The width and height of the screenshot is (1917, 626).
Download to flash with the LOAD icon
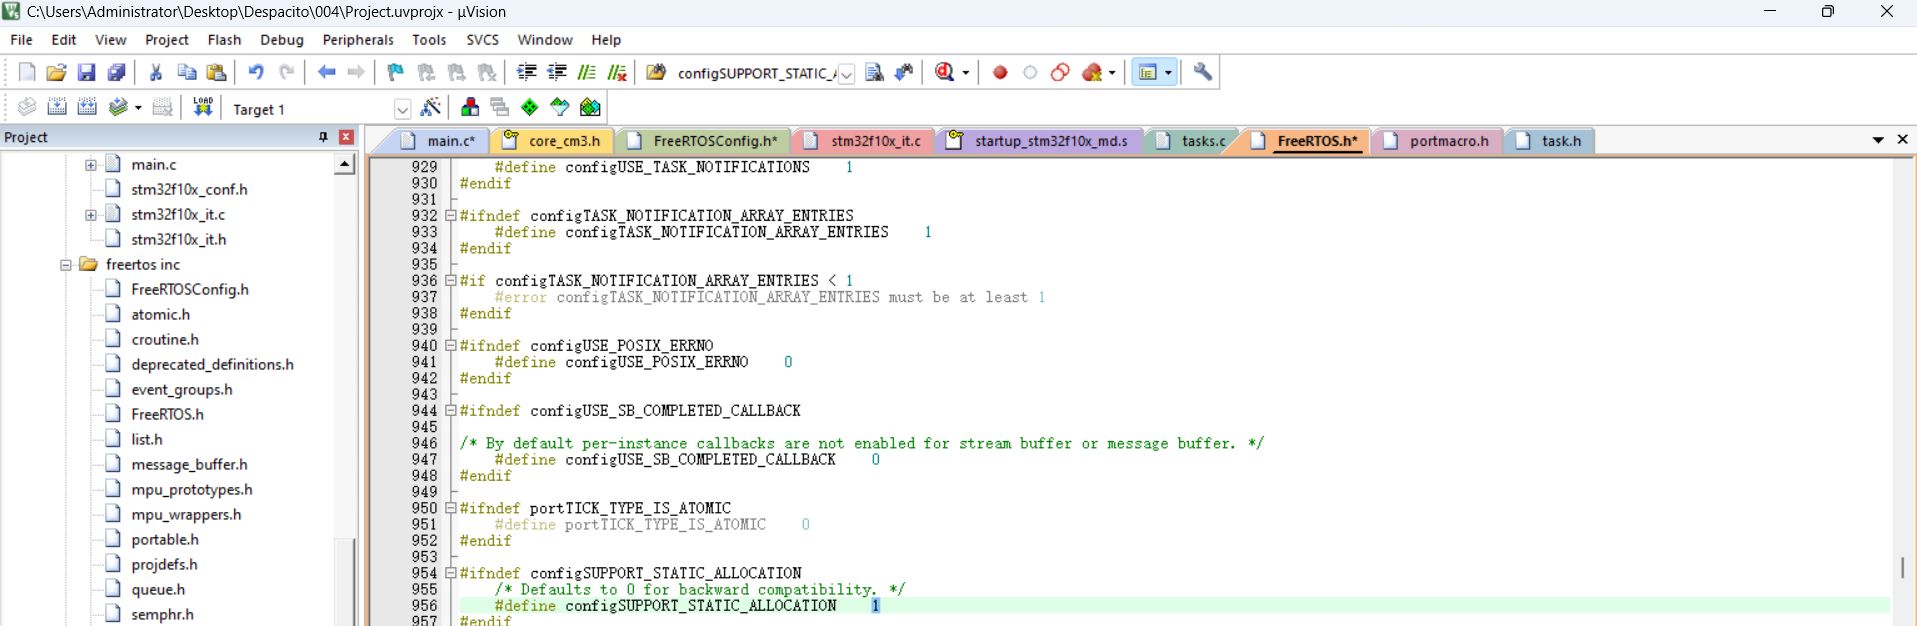coord(203,107)
